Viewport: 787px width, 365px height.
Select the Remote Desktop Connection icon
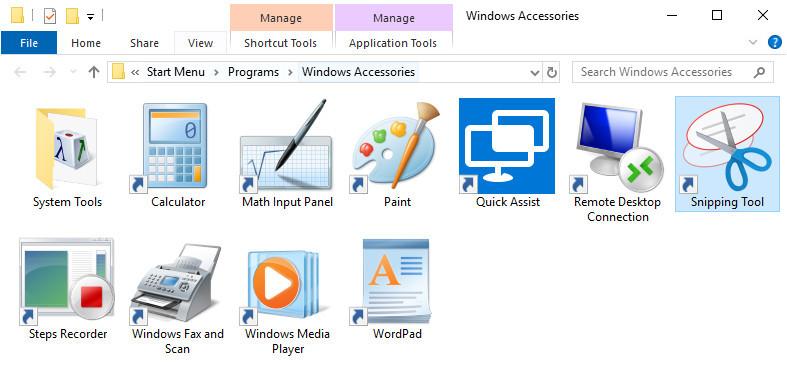pyautogui.click(x=617, y=147)
